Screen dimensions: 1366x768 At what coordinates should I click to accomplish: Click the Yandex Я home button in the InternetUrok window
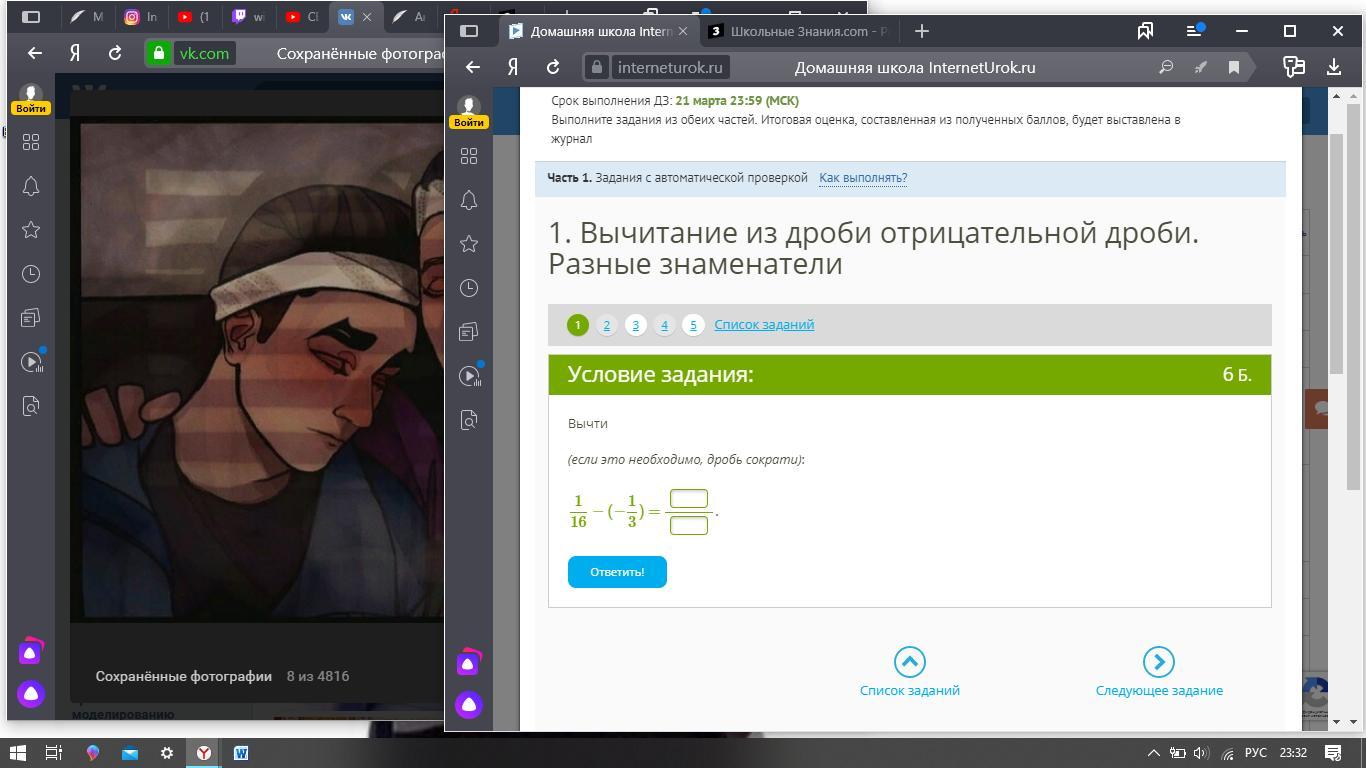[x=513, y=67]
